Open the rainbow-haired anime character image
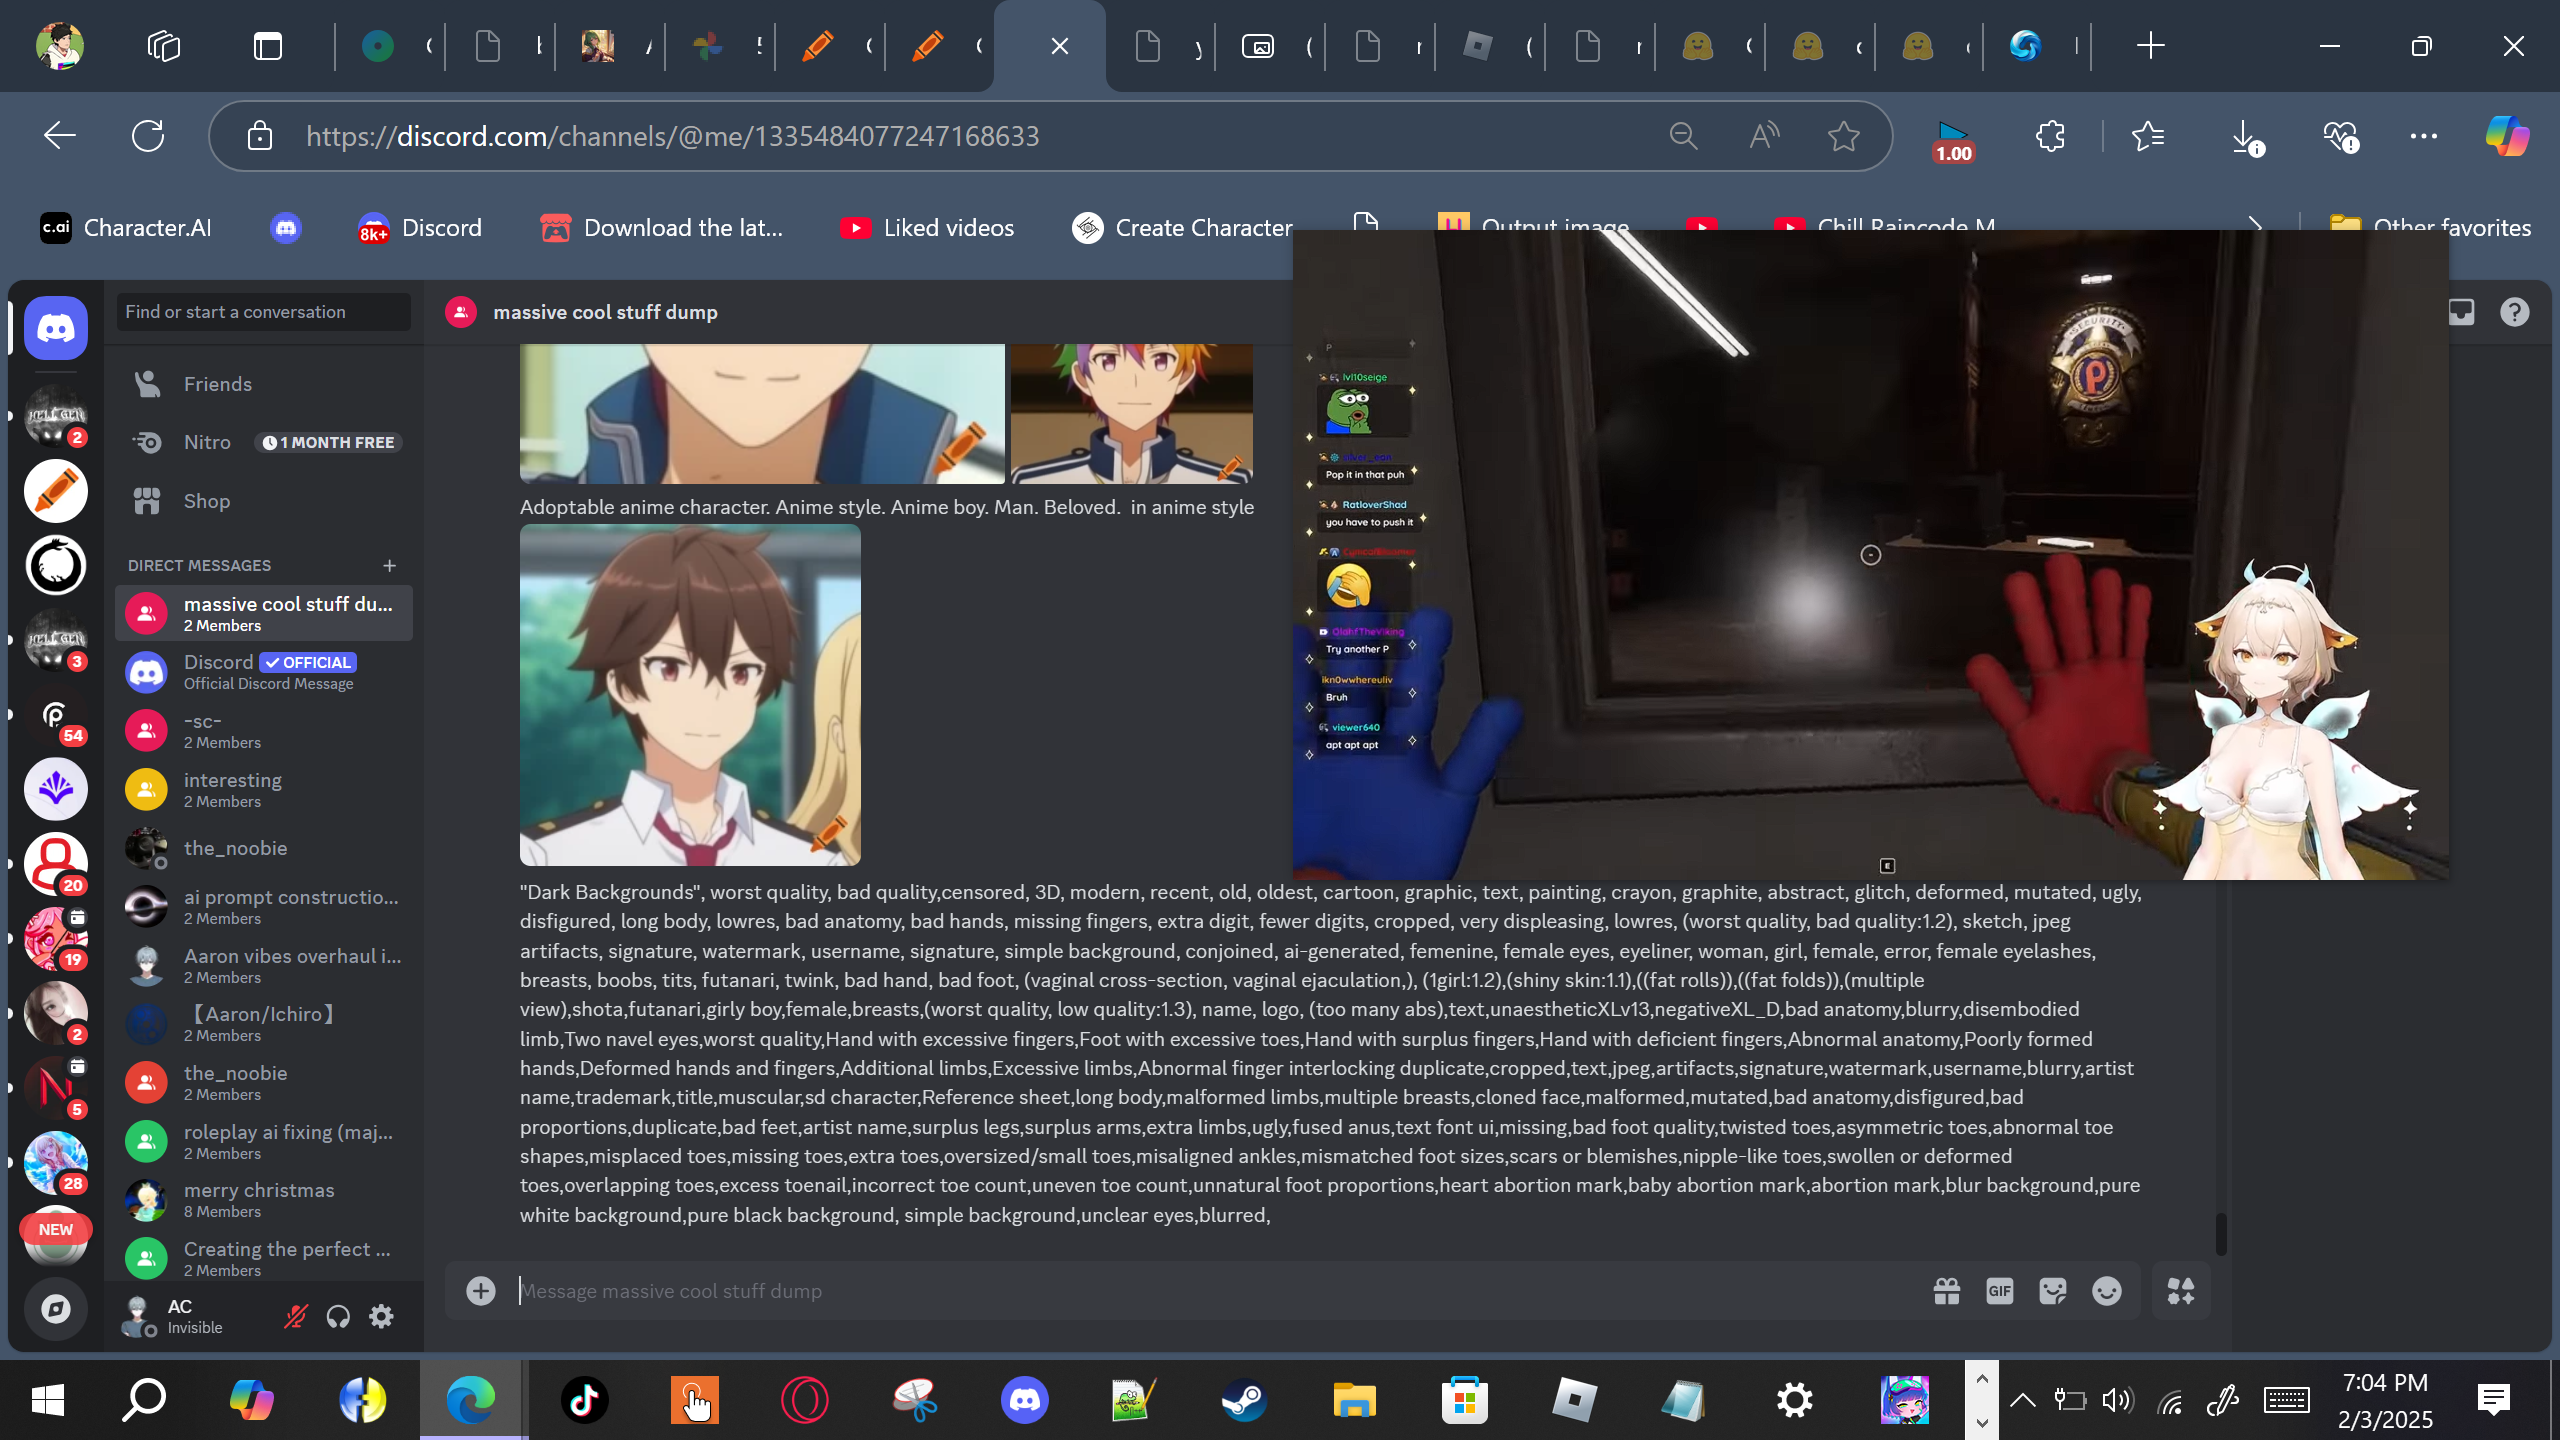The height and width of the screenshot is (1440, 2560). [x=1132, y=414]
